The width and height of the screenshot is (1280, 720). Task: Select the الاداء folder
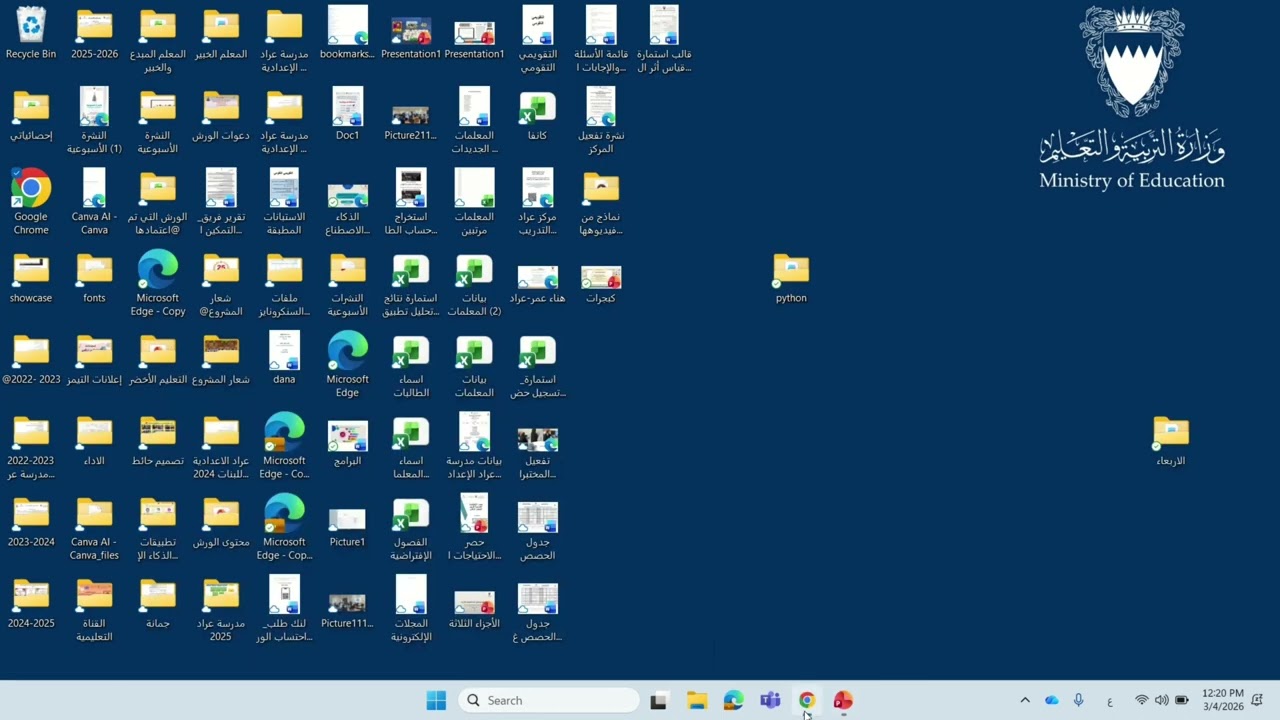[x=94, y=440]
